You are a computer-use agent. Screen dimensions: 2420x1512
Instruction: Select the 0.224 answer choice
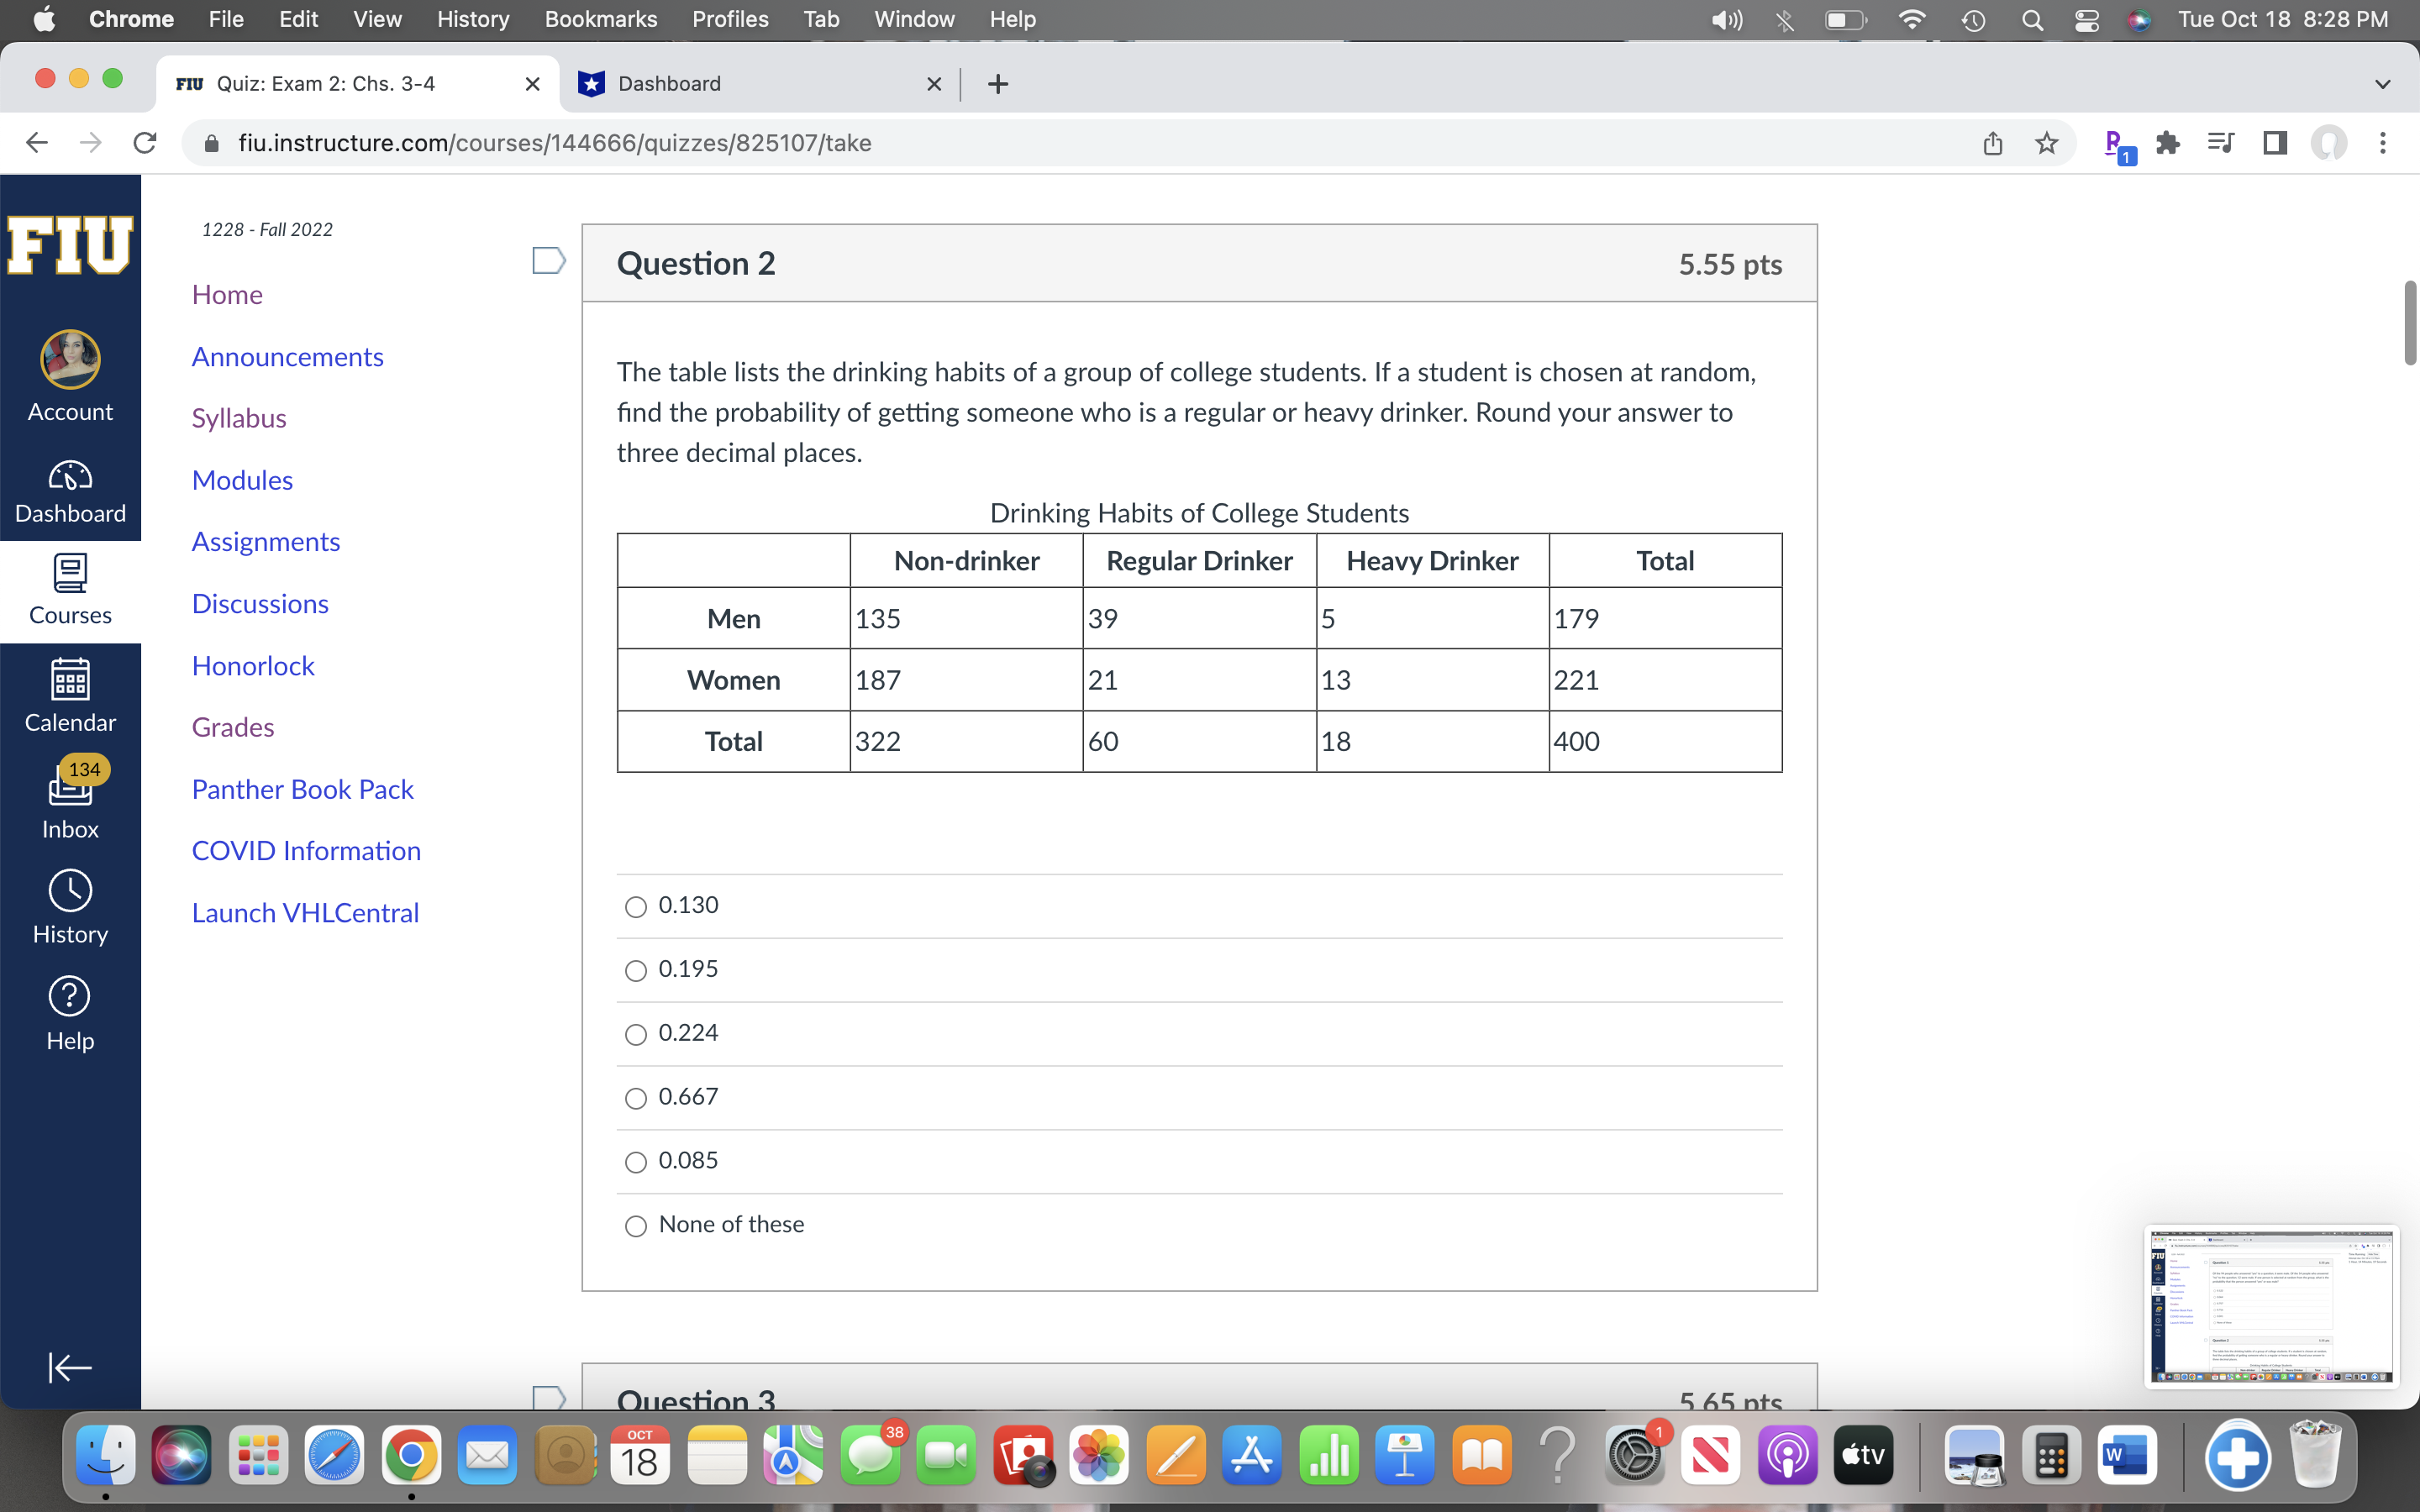click(x=636, y=1034)
